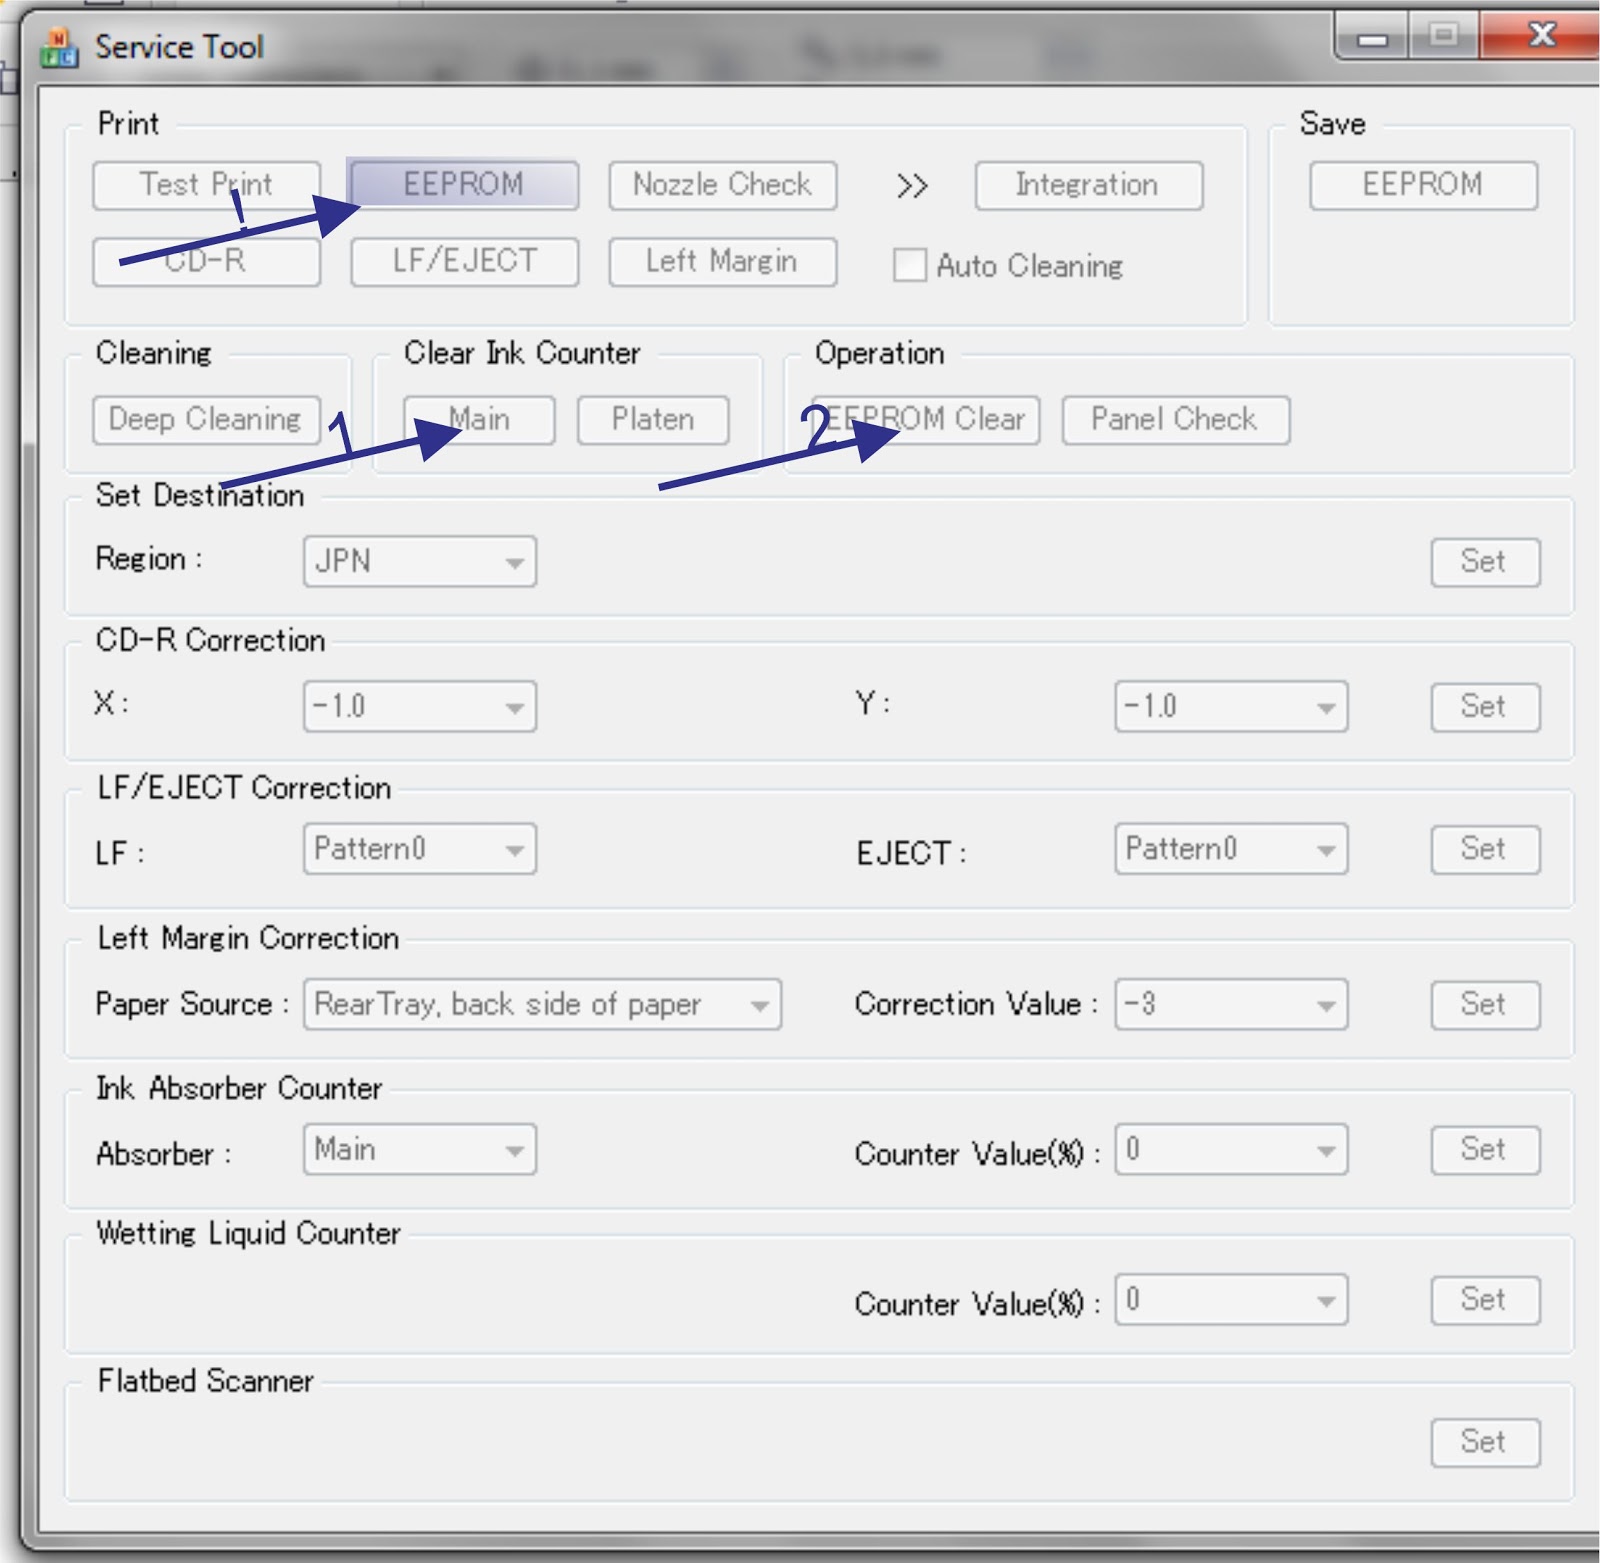1600x1563 pixels.
Task: Close the Service Tool window
Action: click(1542, 36)
